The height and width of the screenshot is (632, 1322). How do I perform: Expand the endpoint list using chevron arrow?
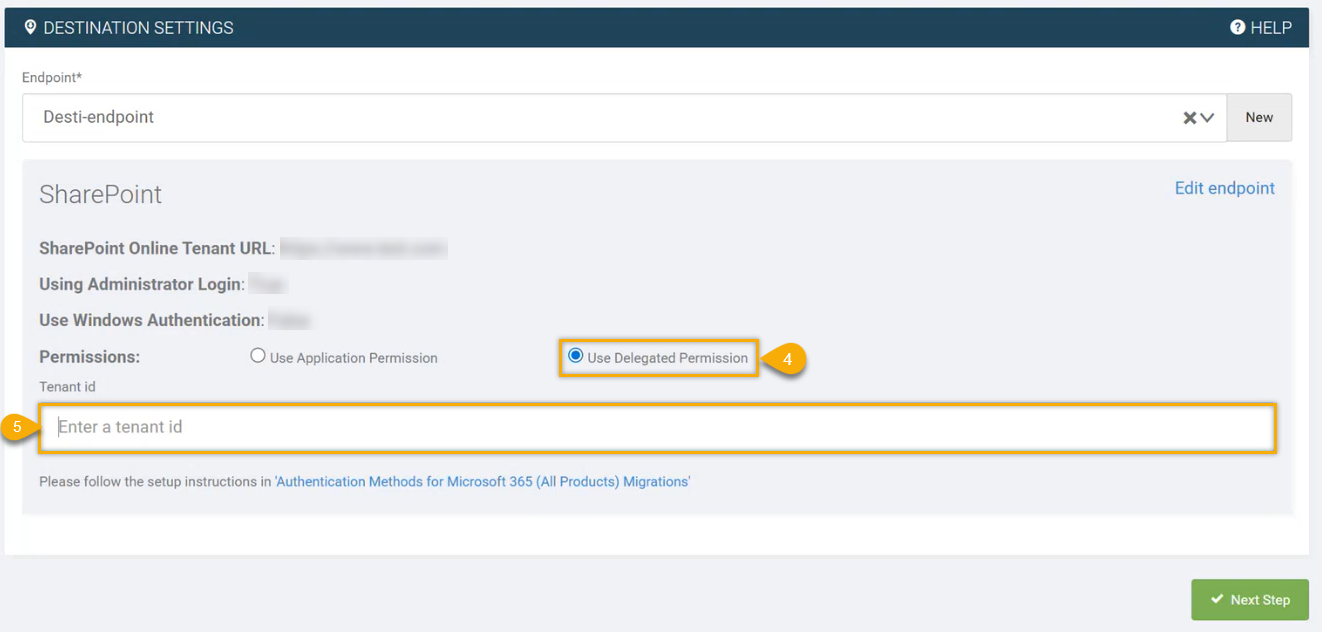[x=1208, y=118]
